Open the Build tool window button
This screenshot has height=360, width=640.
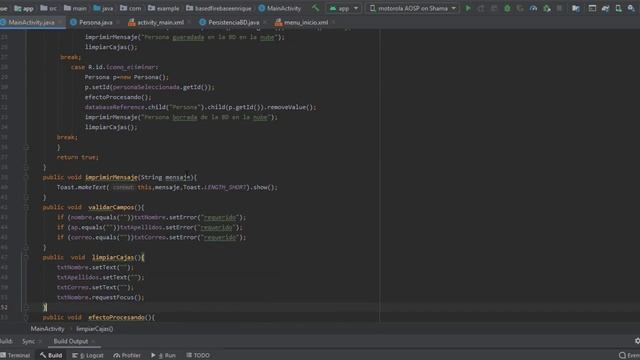(x=51, y=356)
